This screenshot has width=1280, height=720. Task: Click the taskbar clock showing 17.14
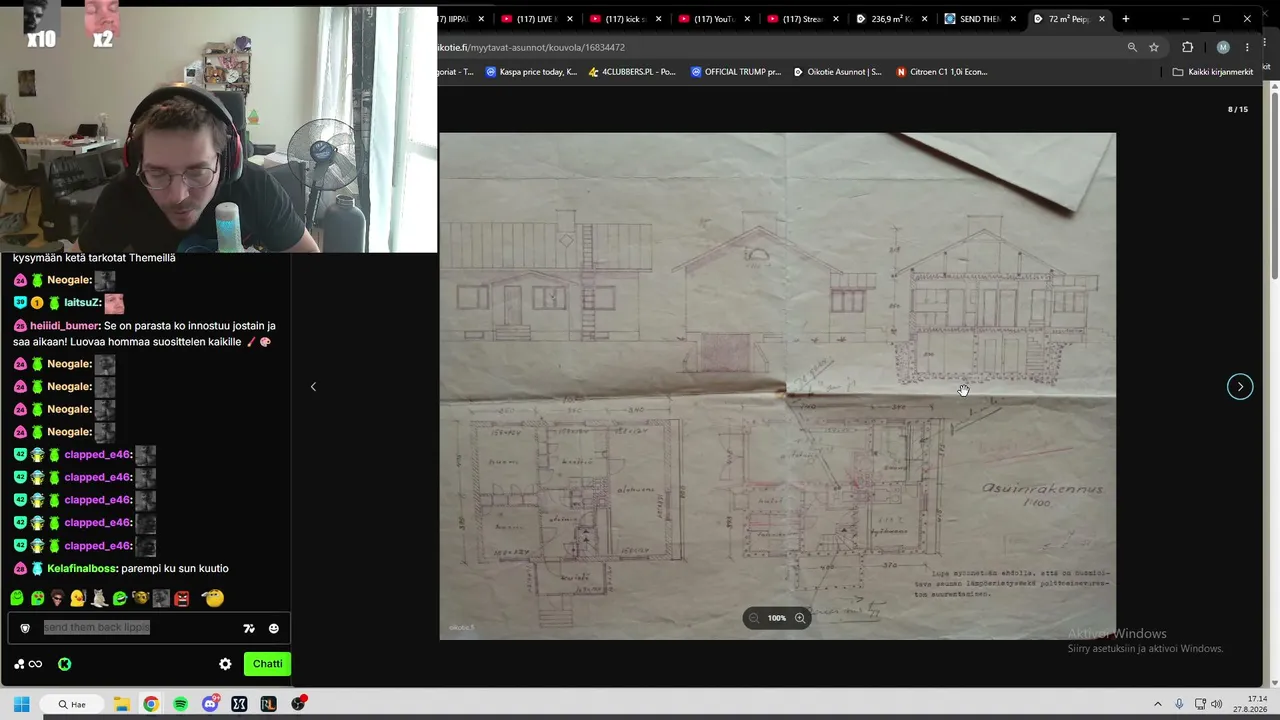[1251, 704]
